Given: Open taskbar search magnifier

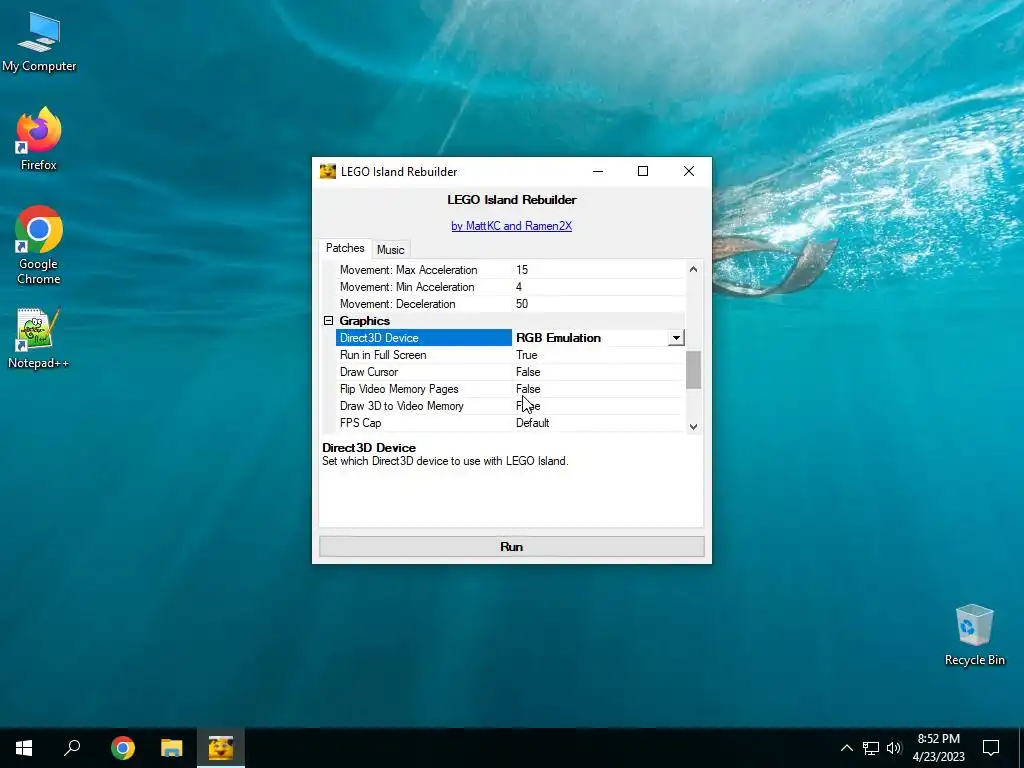Looking at the screenshot, I should click(72, 748).
